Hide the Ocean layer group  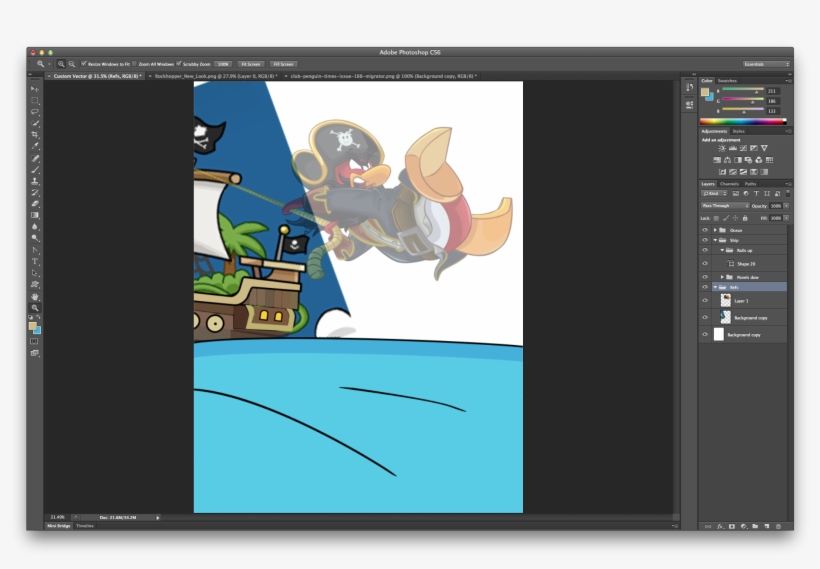(705, 230)
